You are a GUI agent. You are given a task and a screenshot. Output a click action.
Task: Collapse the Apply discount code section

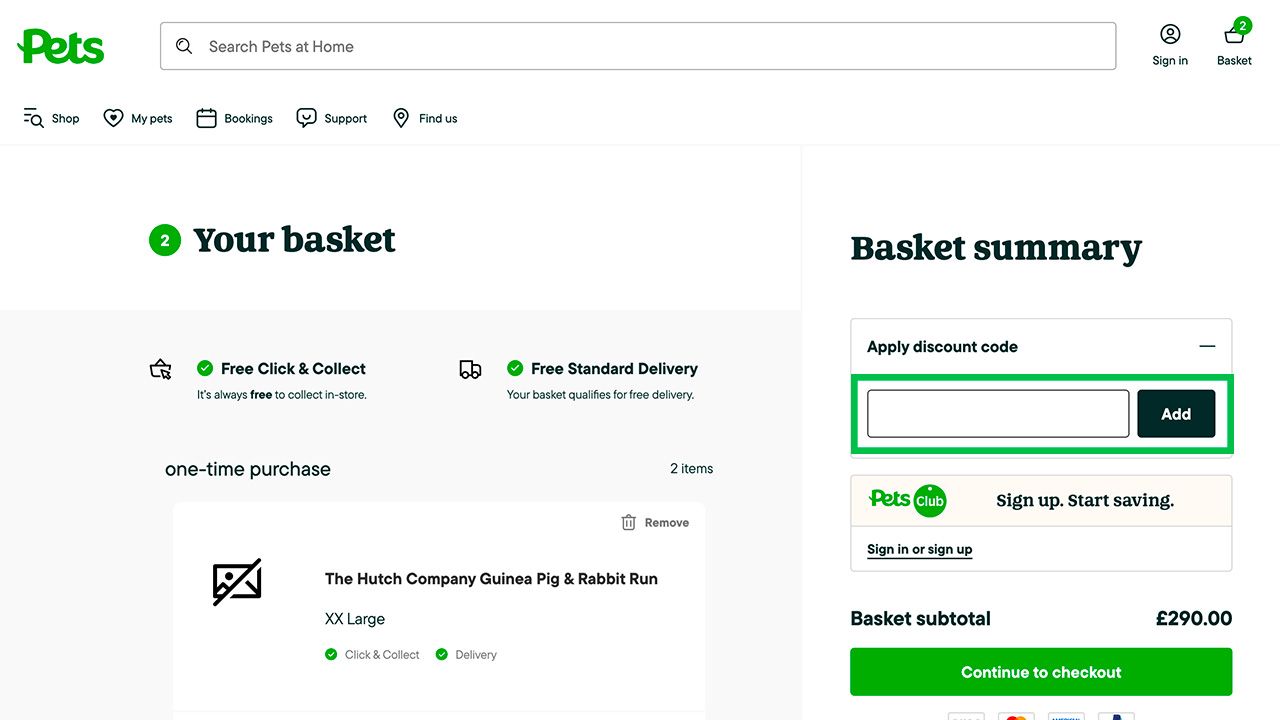pyautogui.click(x=1207, y=347)
